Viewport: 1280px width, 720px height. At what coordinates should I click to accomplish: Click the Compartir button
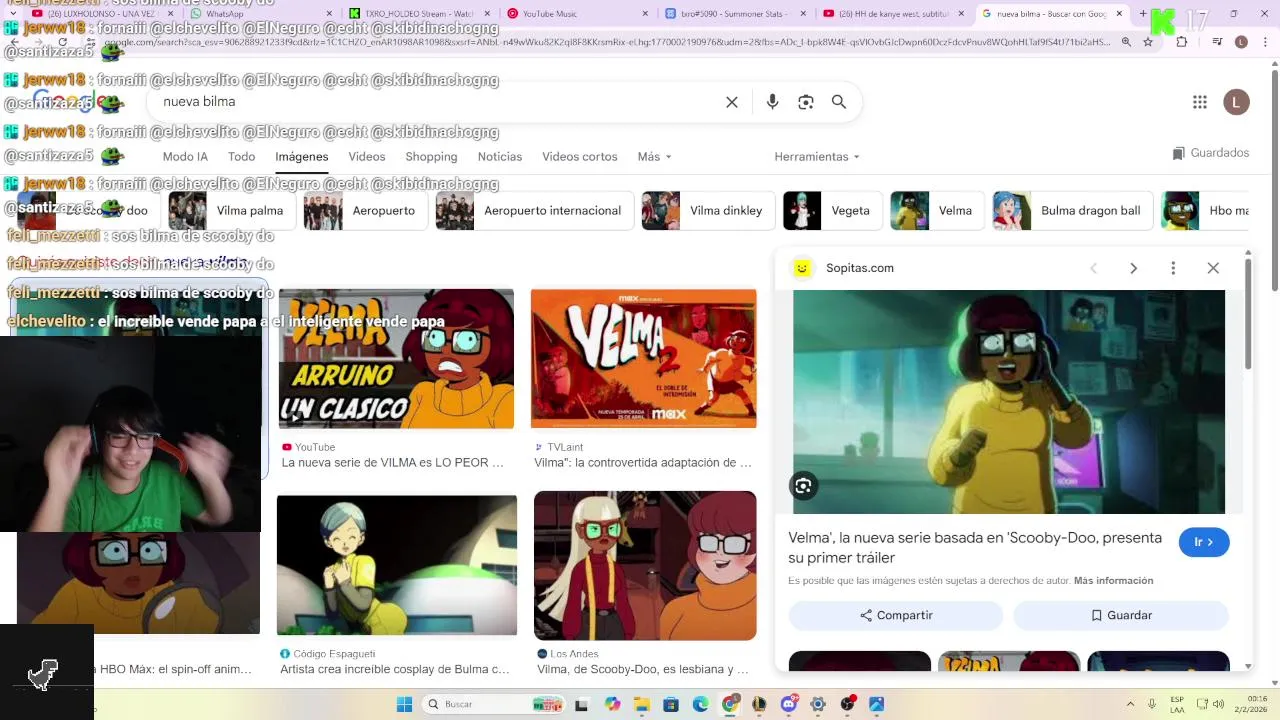[896, 616]
